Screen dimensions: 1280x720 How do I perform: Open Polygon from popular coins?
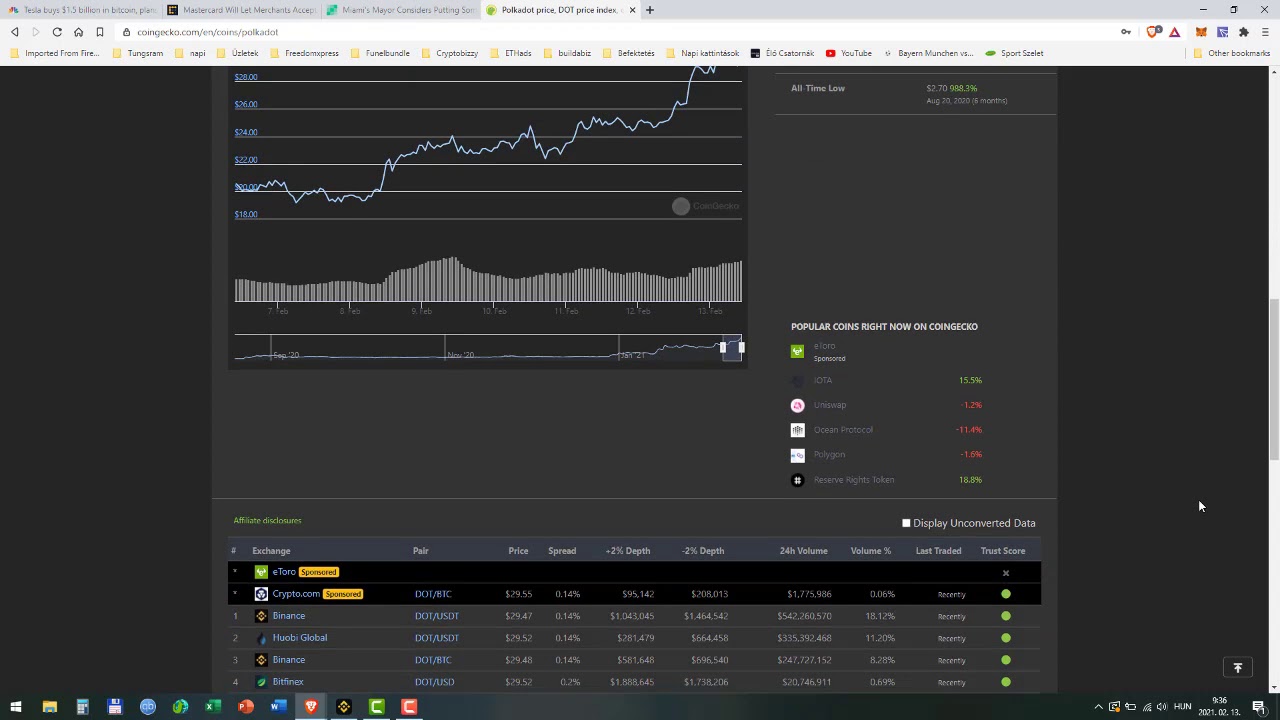[x=829, y=455]
